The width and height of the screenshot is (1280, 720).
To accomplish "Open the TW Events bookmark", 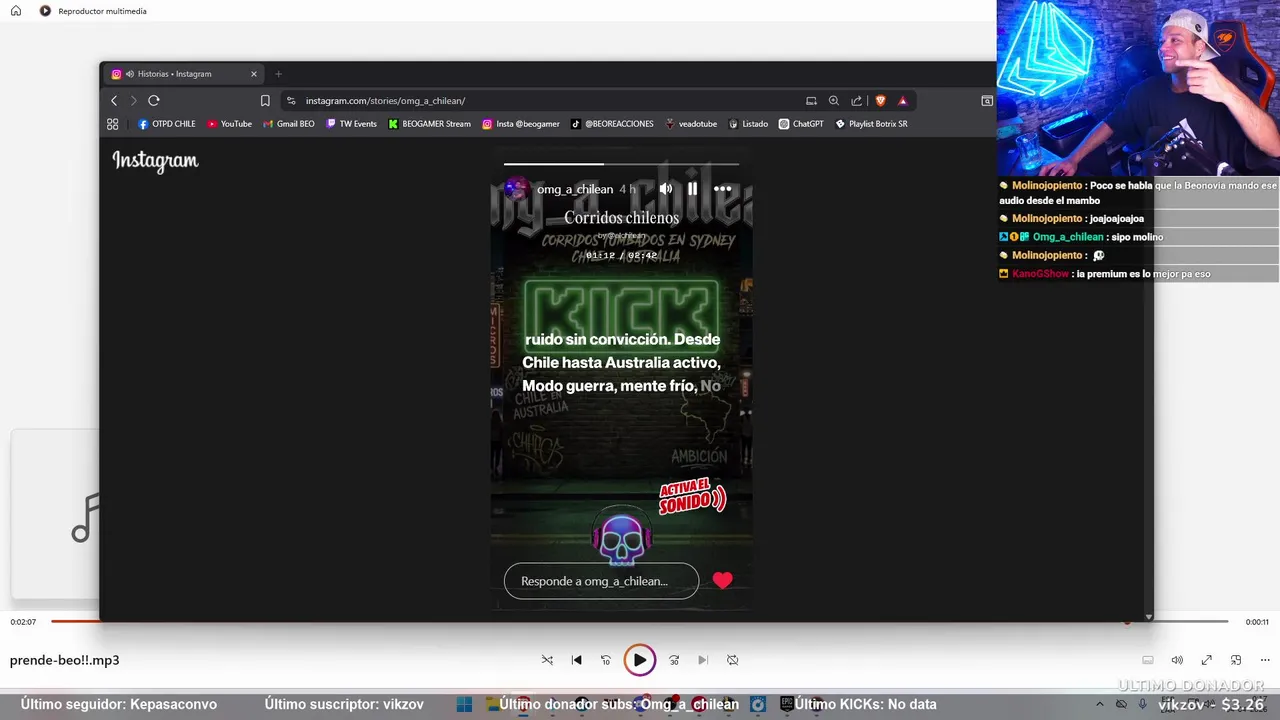I will 351,124.
